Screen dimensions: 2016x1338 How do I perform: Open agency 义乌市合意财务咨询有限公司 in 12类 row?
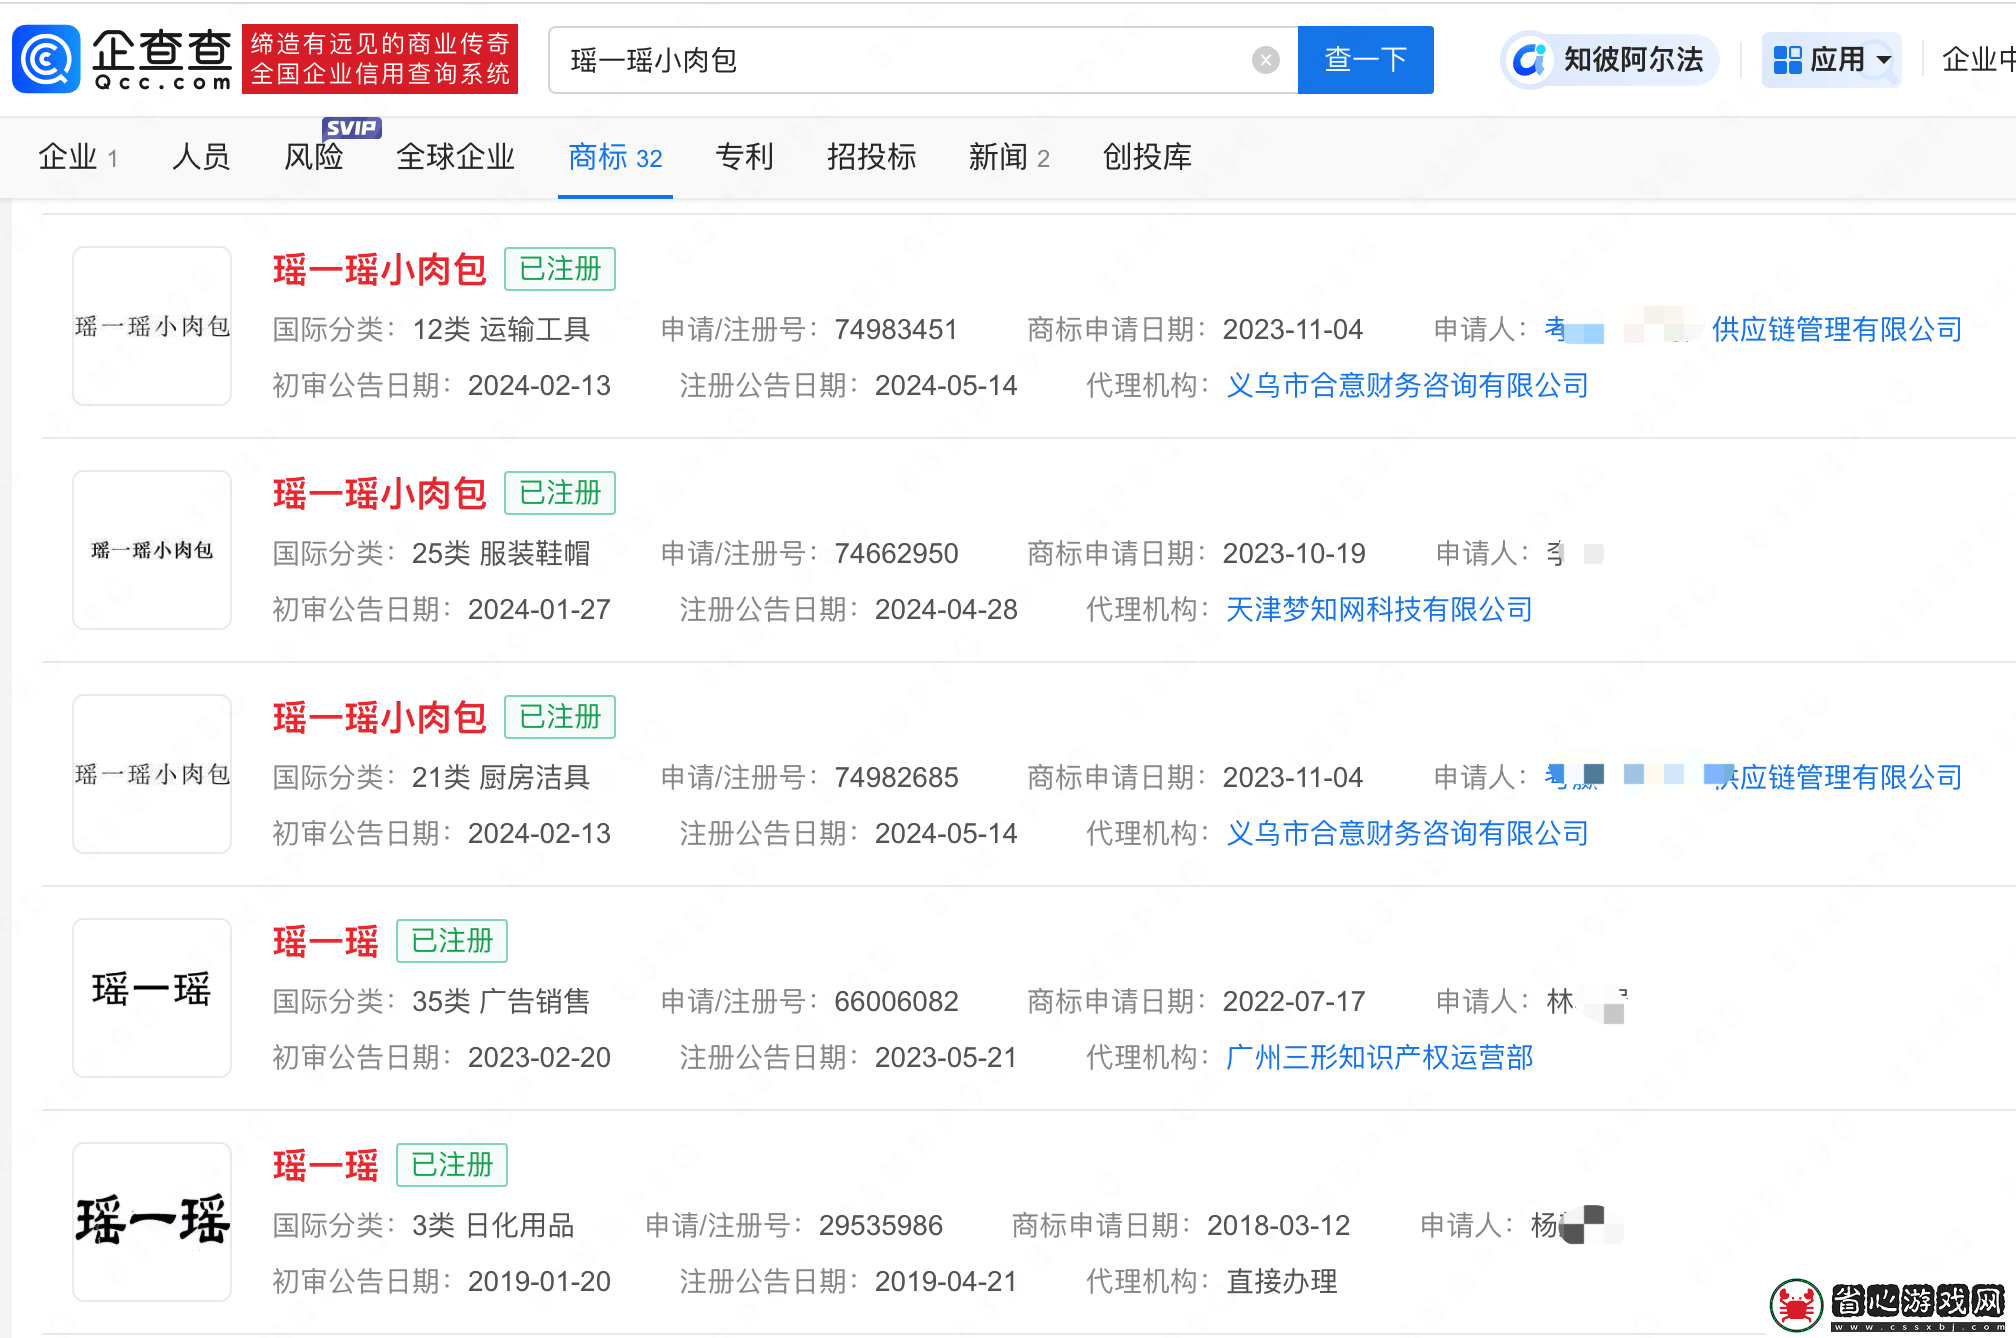click(x=1407, y=385)
